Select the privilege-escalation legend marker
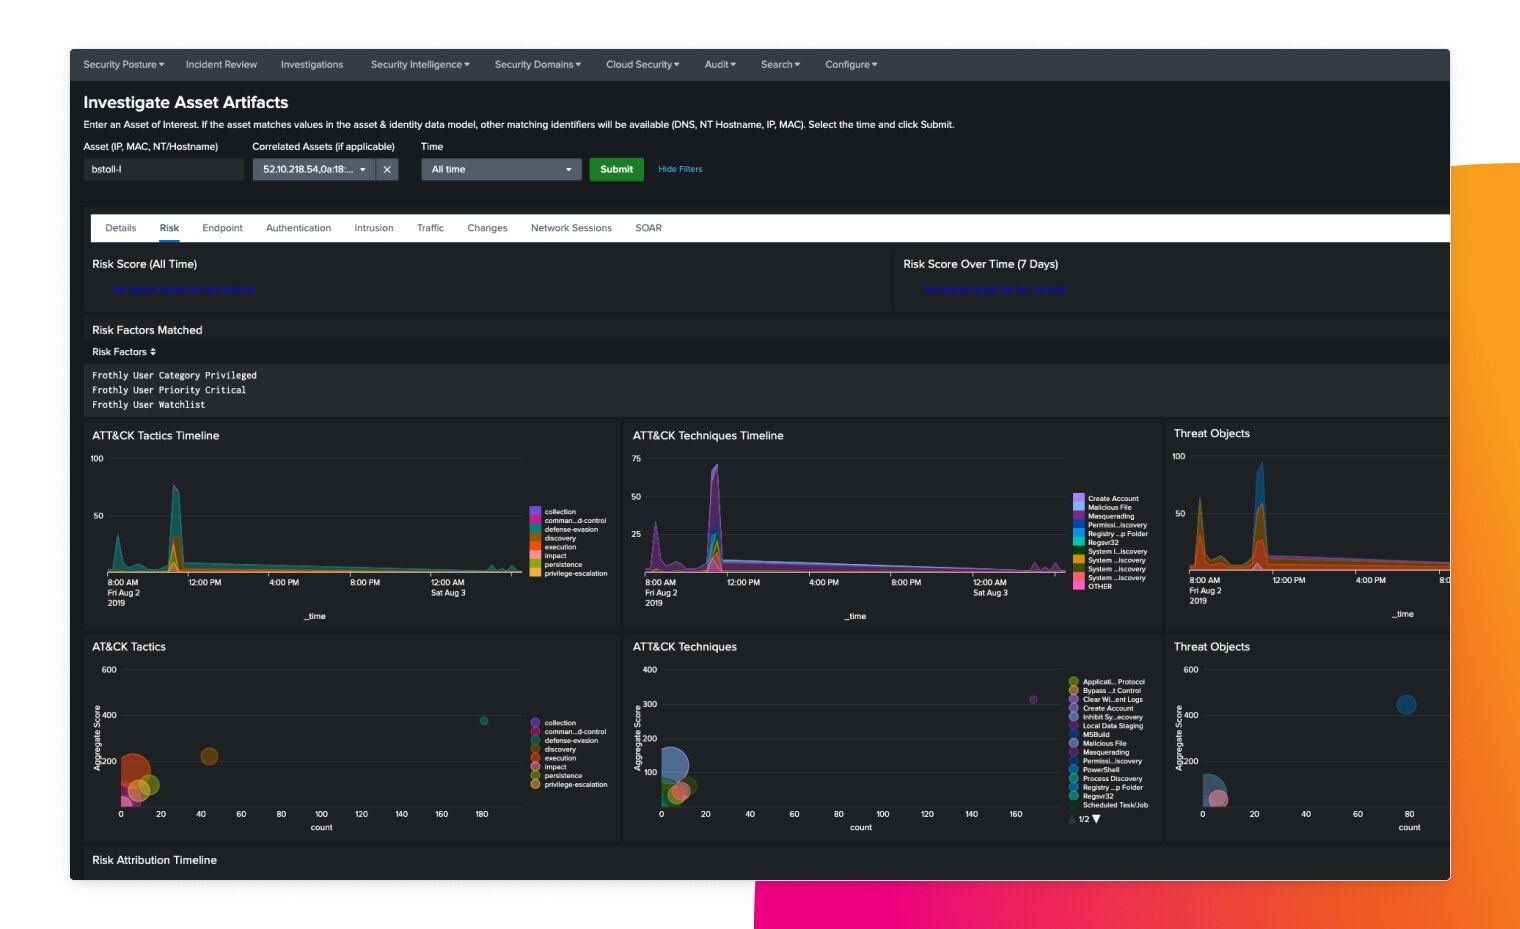 pos(536,784)
